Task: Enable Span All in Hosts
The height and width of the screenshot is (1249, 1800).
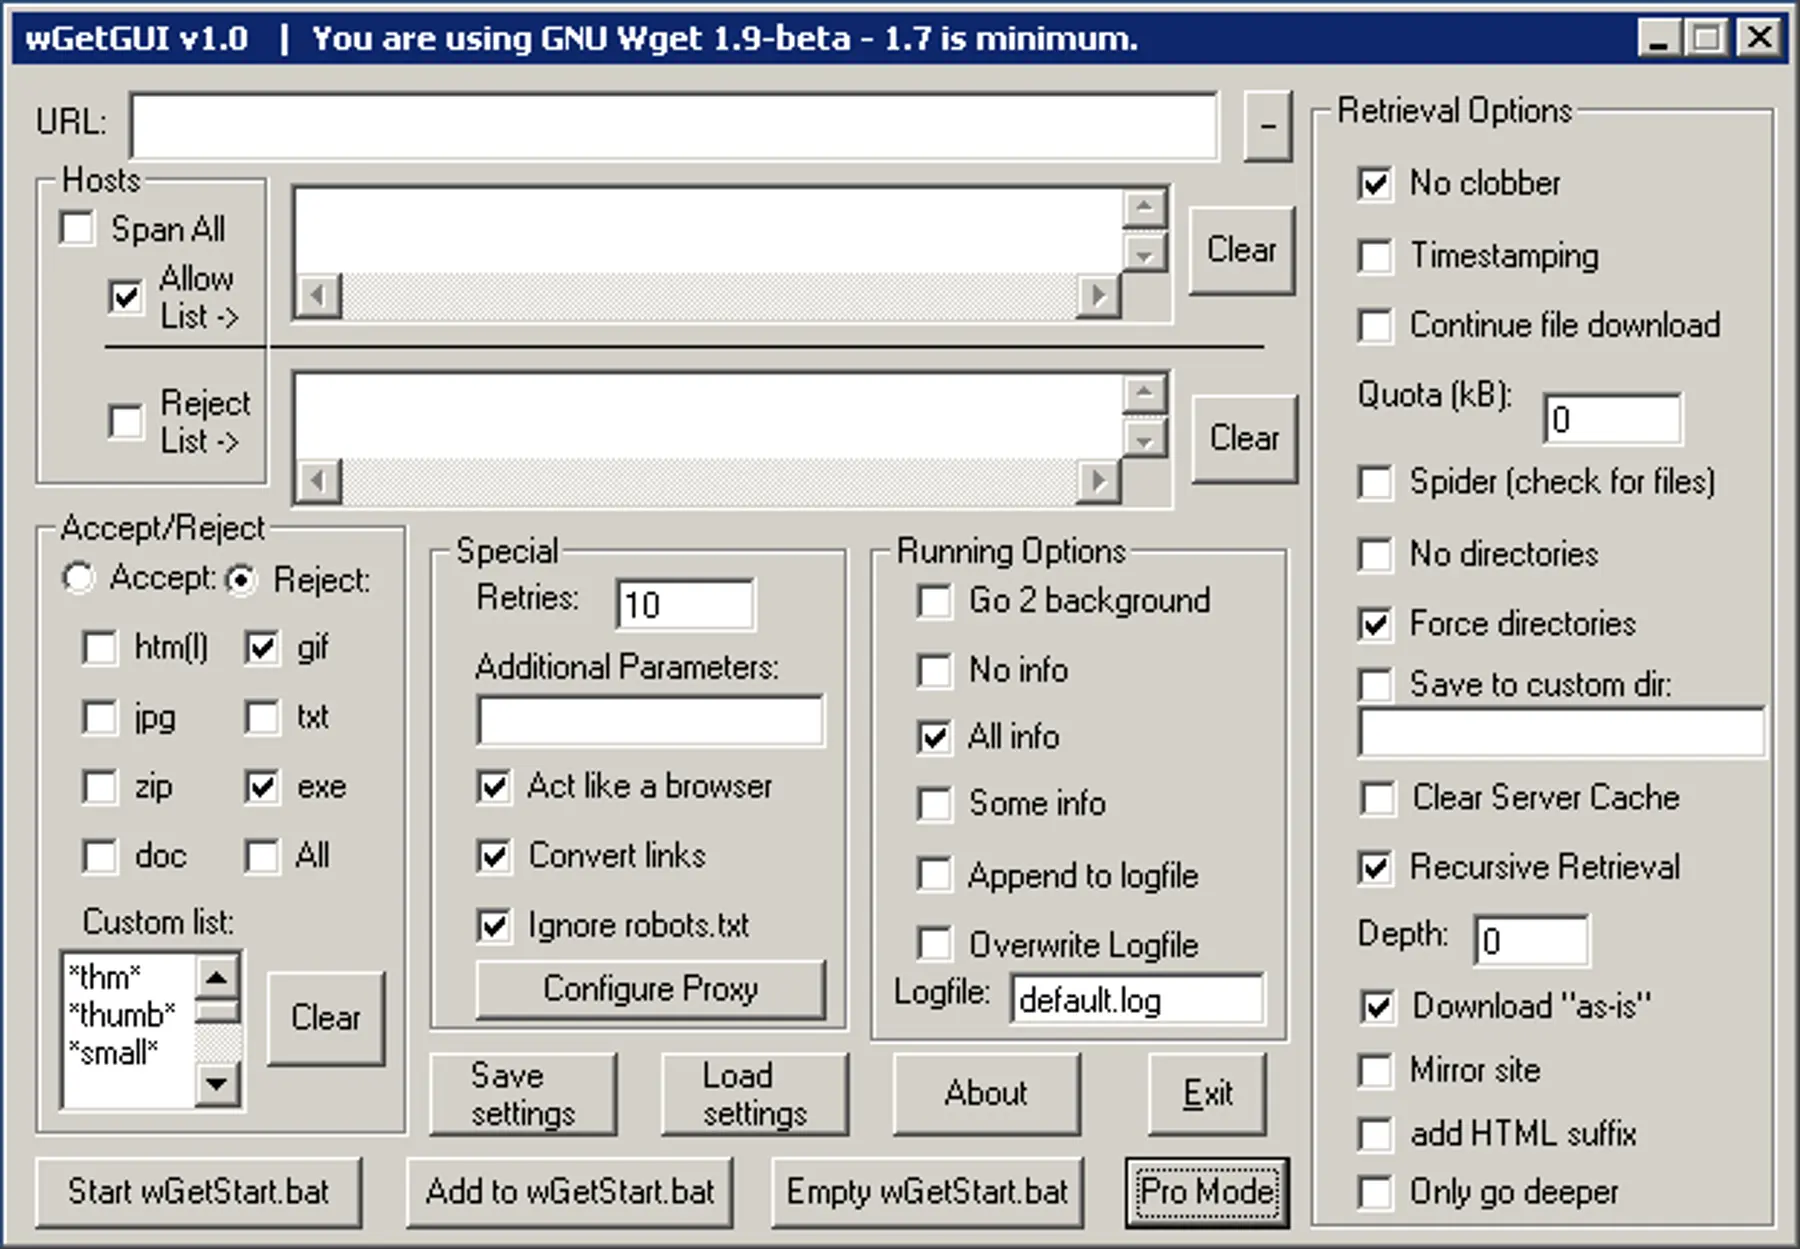Action: pos(75,229)
